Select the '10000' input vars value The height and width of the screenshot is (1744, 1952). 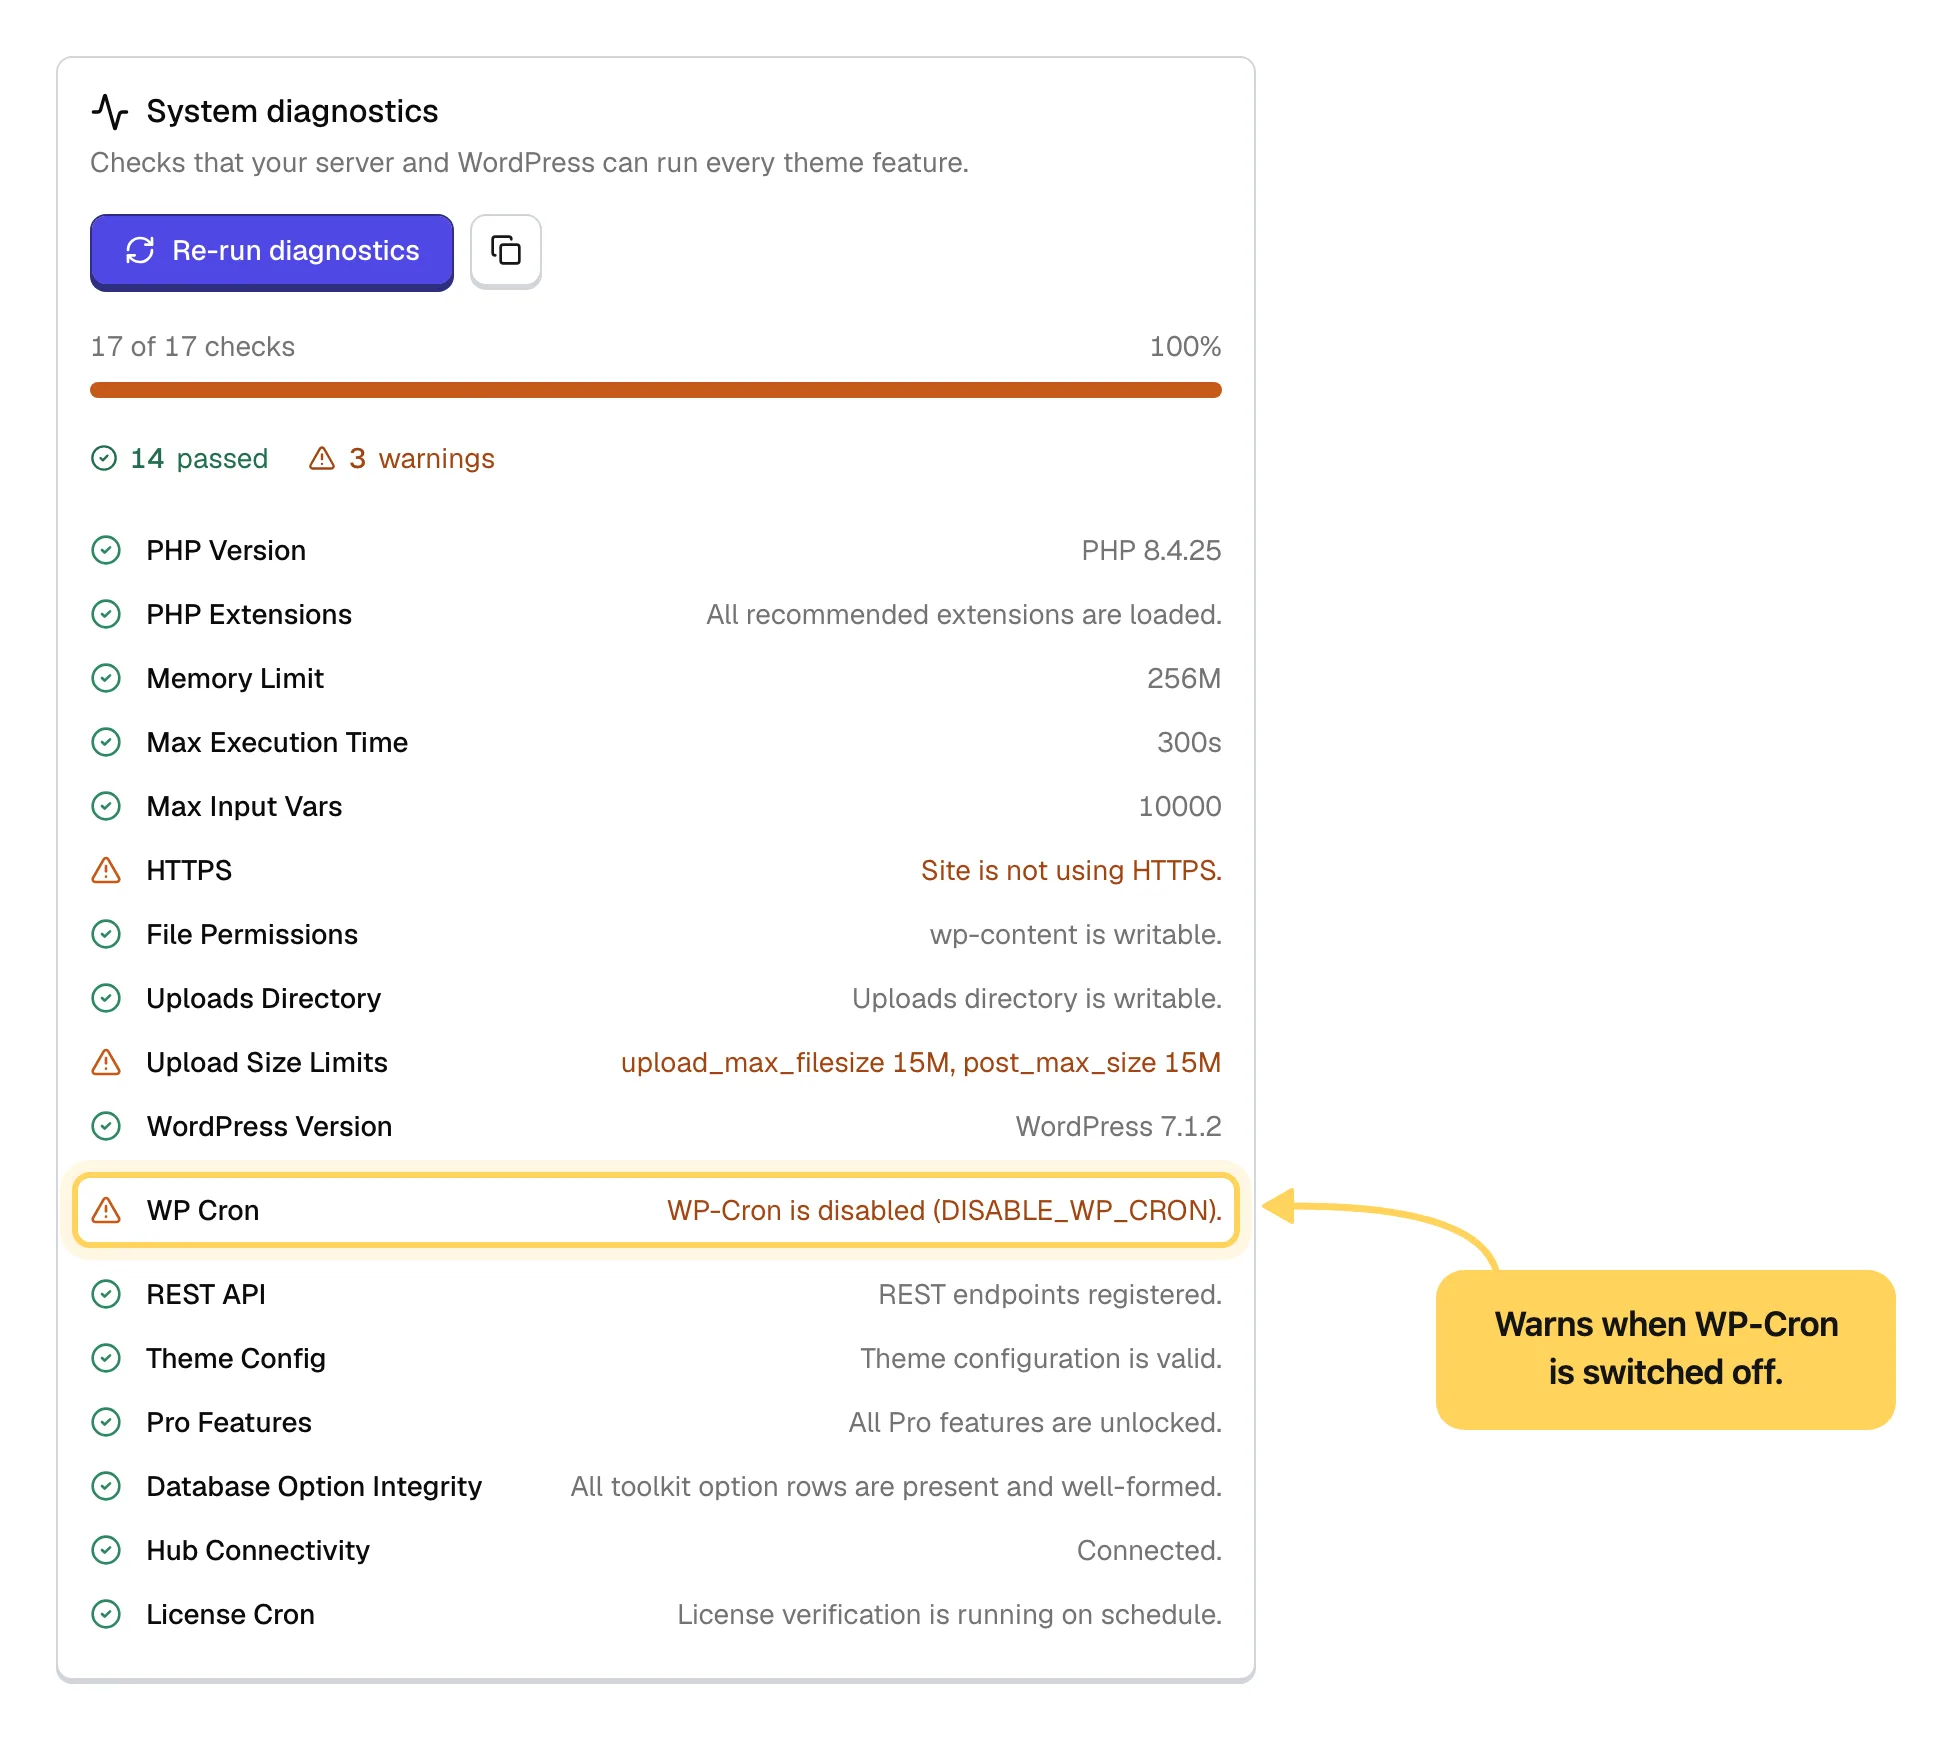click(x=1180, y=806)
